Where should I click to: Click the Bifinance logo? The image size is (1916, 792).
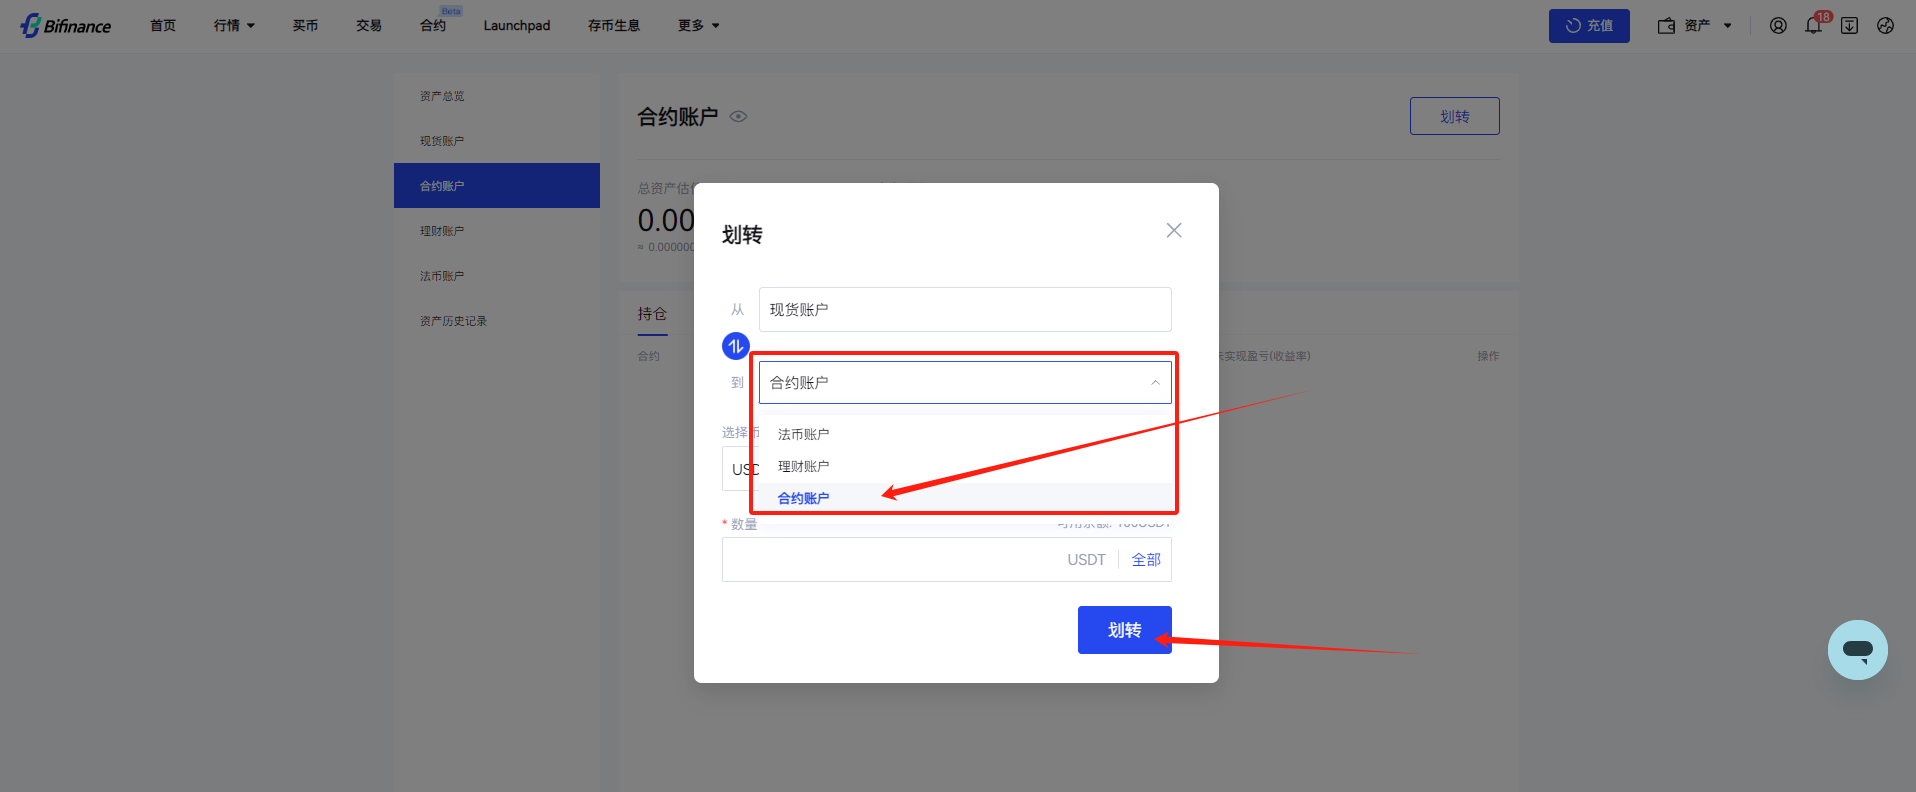pos(66,26)
